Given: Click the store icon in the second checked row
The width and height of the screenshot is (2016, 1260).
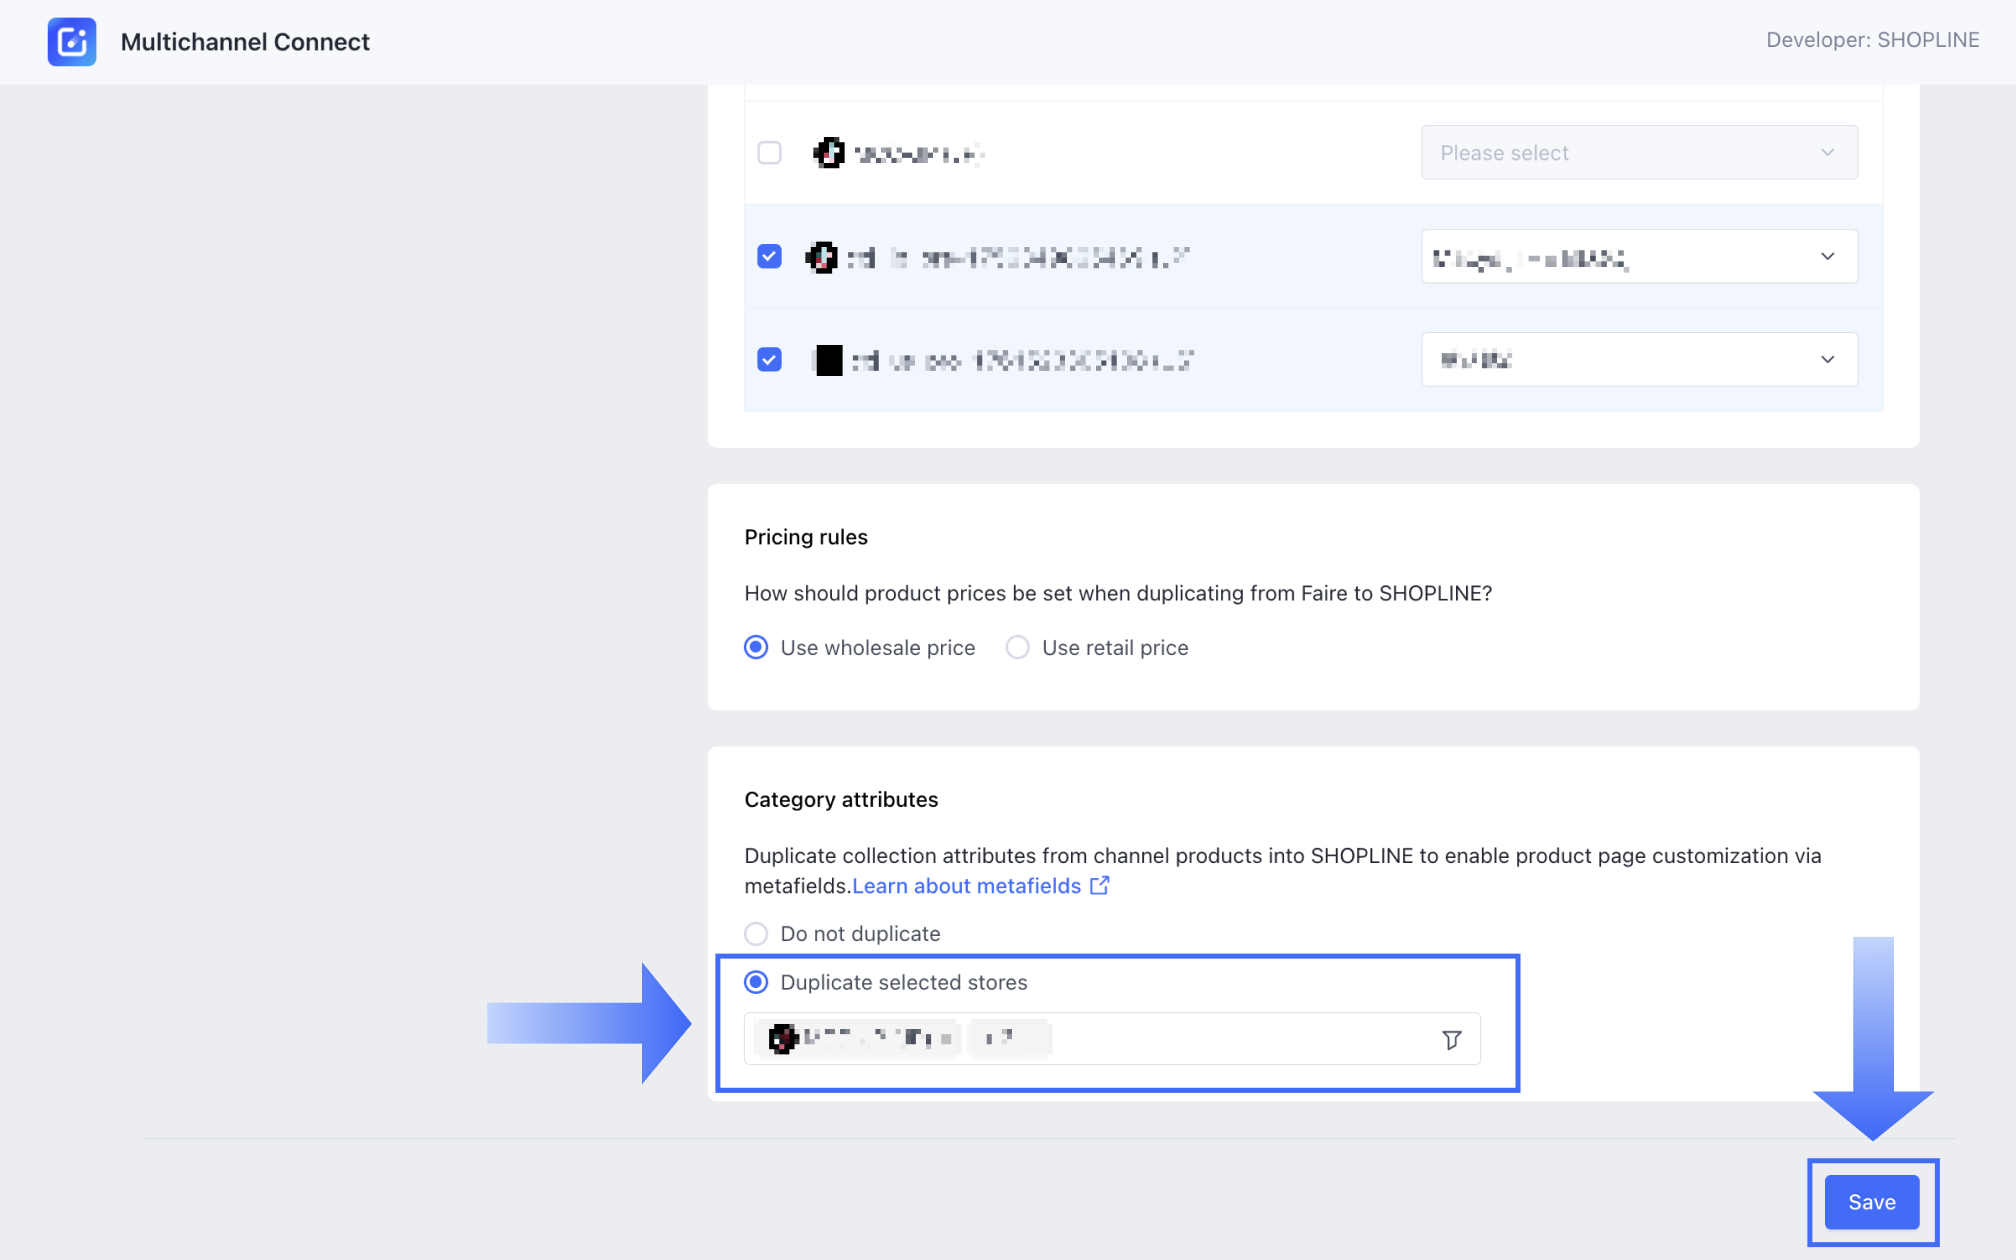Looking at the screenshot, I should 822,257.
